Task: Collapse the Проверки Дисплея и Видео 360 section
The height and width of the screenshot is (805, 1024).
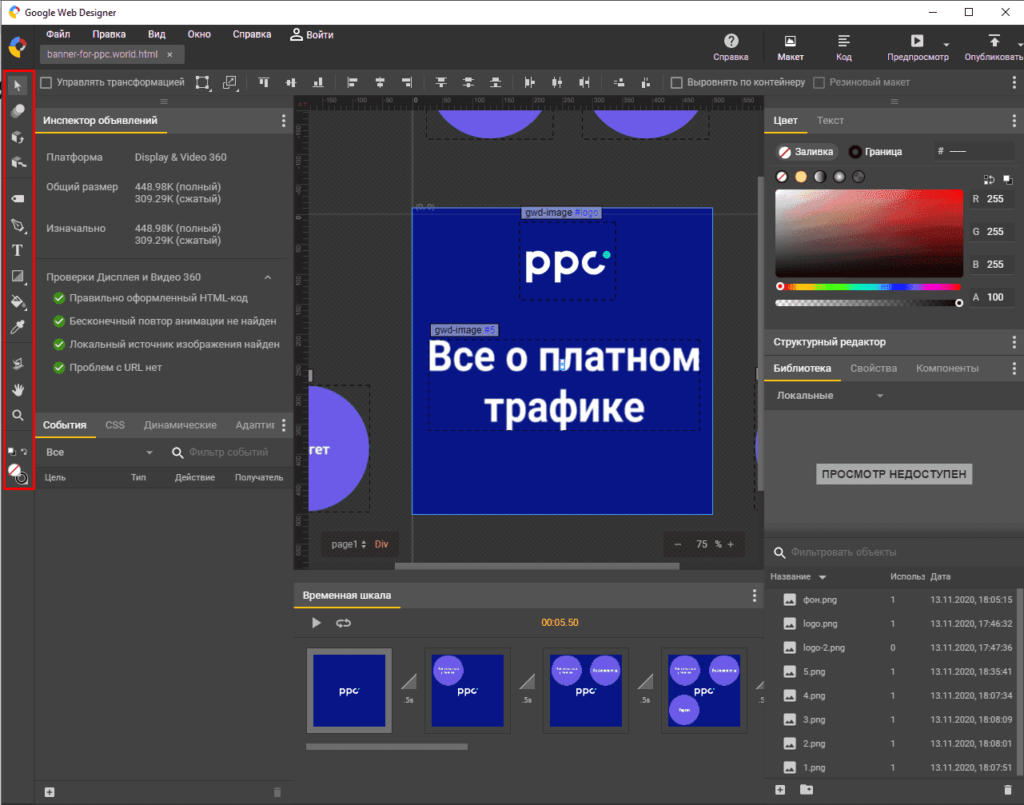Action: click(267, 277)
